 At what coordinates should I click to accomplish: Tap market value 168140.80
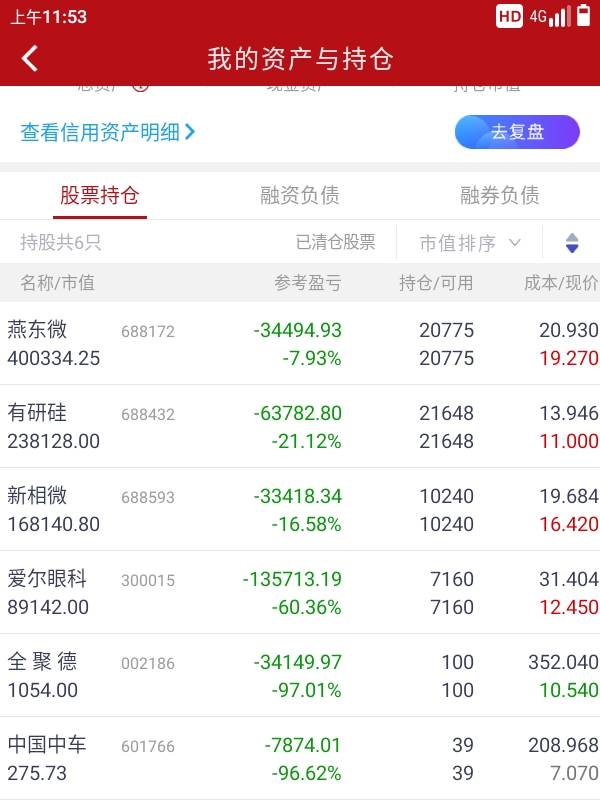(x=54, y=524)
